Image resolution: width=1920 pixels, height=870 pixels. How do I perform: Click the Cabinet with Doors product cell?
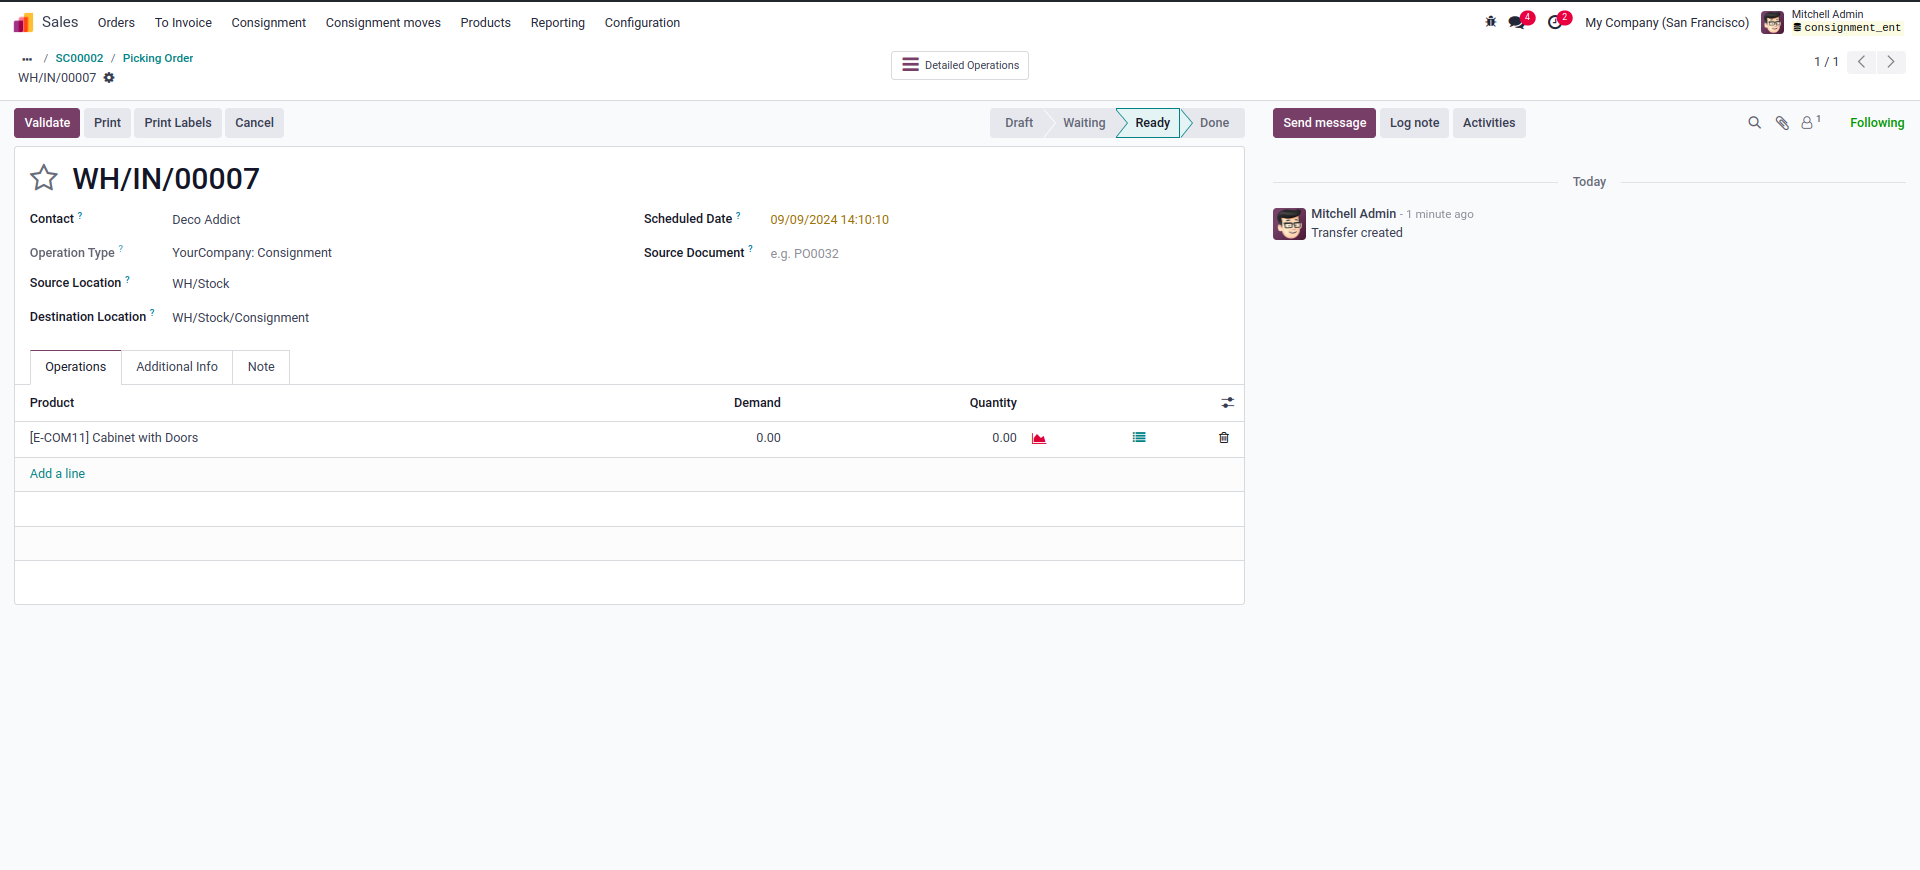tap(114, 438)
